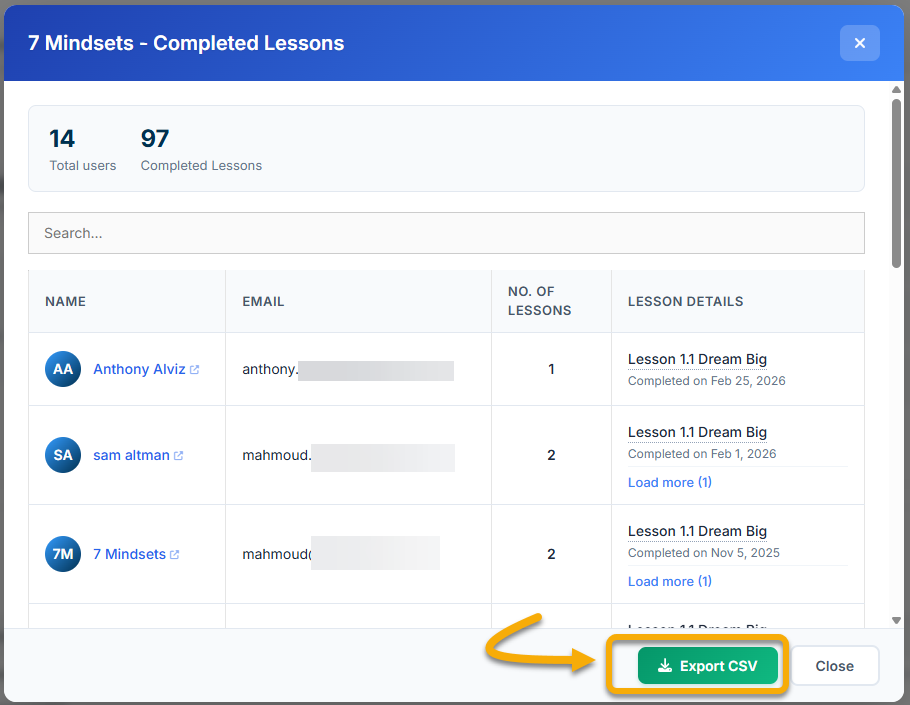The image size is (910, 705).
Task: Click Lesson 1.1 Dream Big in 7 Mindsets row
Action: pos(697,531)
